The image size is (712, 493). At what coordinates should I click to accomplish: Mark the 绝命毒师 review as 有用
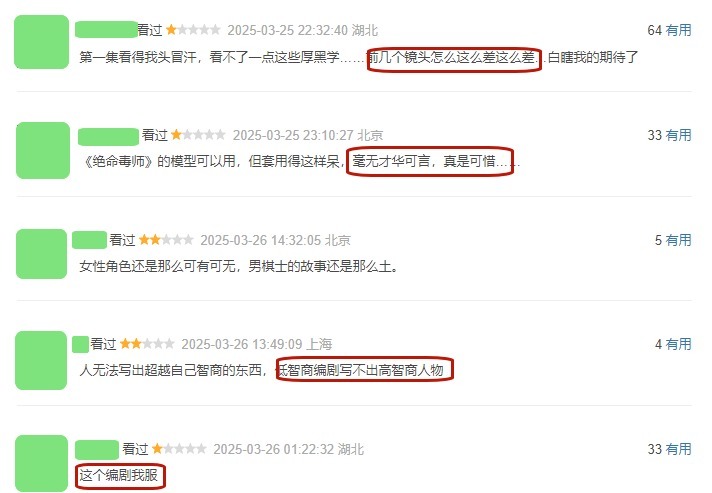point(678,135)
